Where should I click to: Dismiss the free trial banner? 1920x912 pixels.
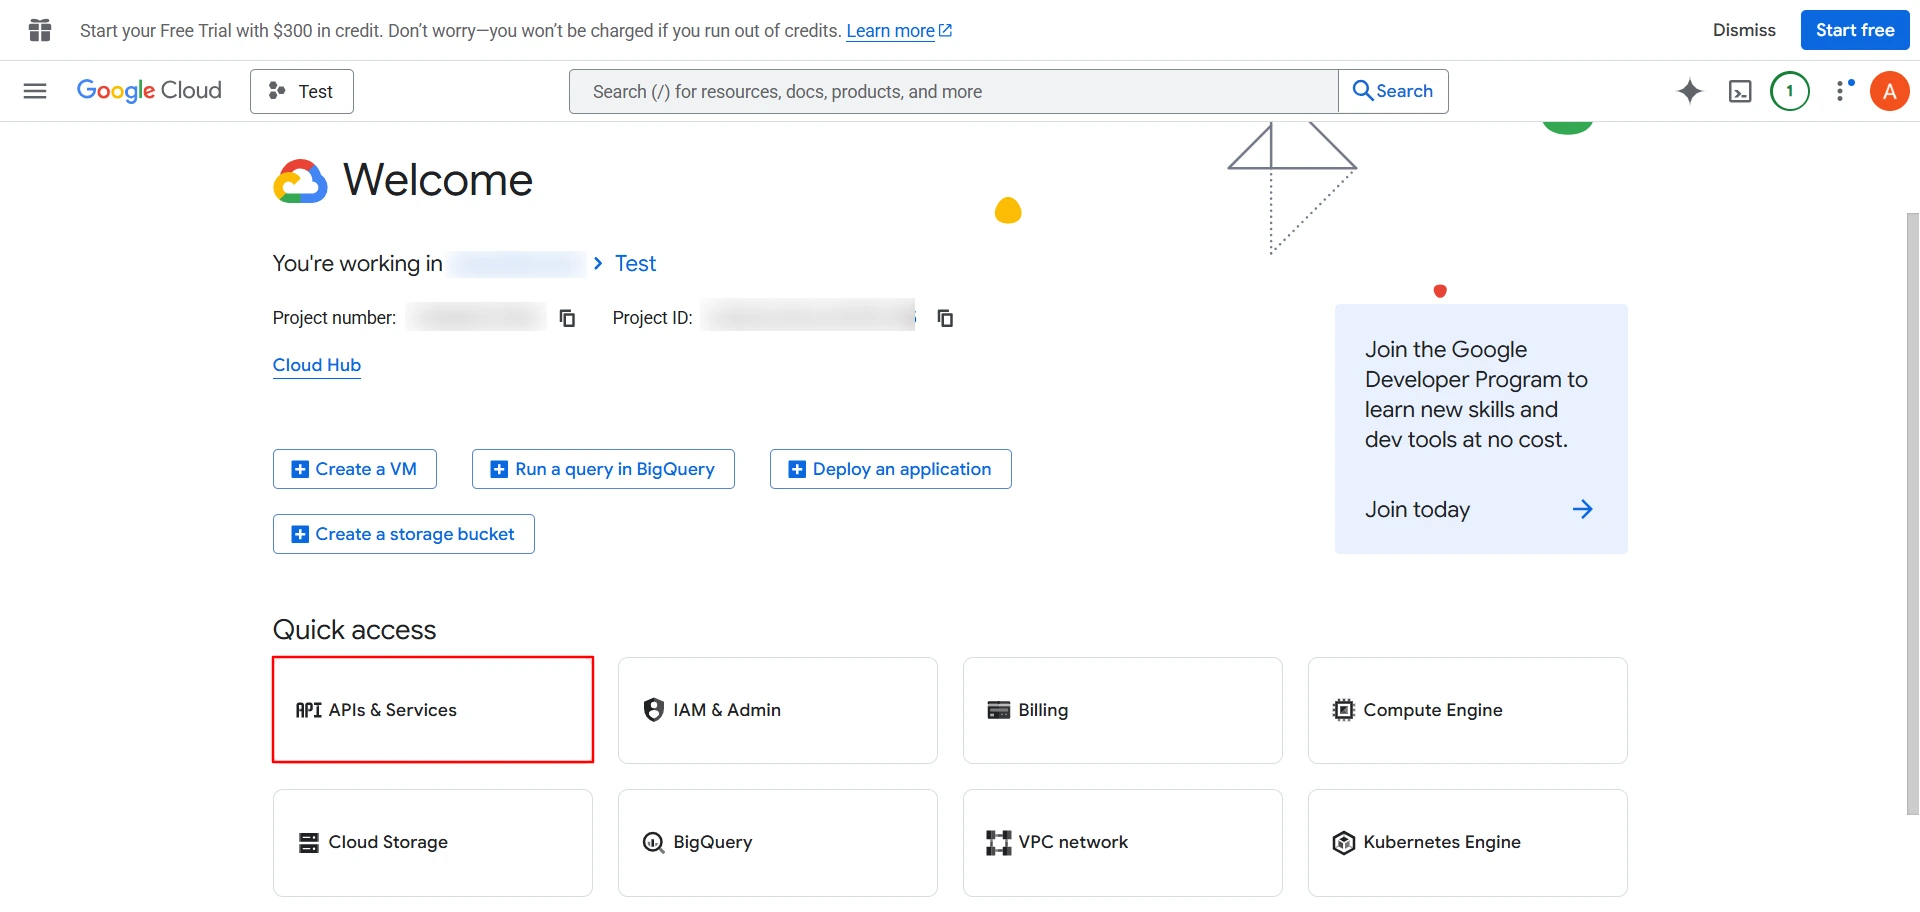[x=1744, y=30]
